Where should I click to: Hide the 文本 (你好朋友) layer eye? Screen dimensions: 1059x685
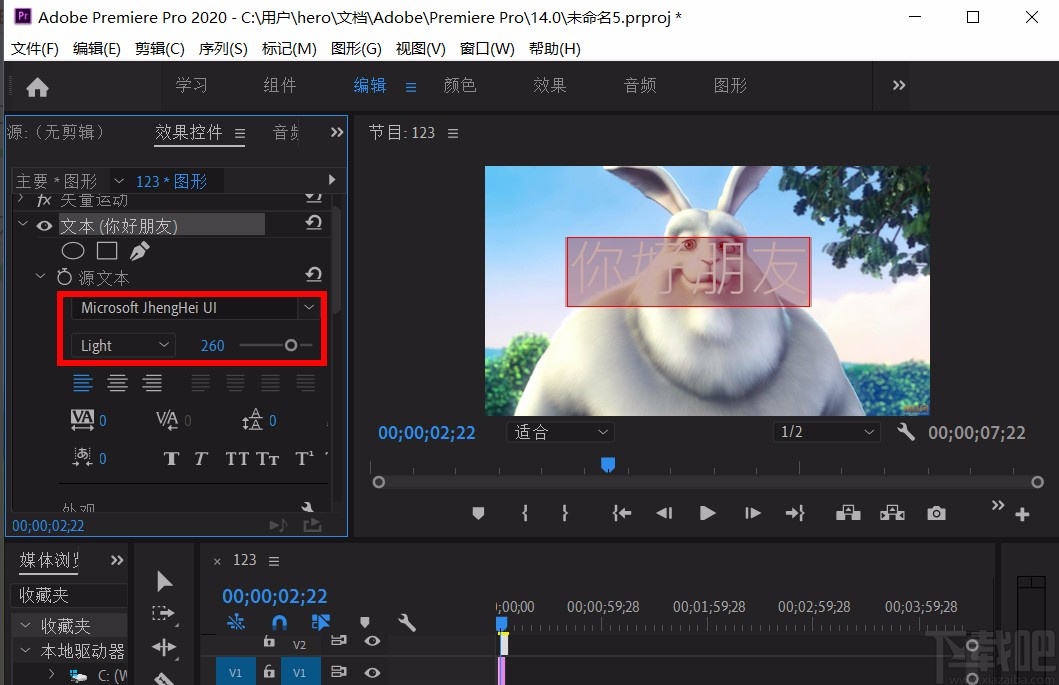point(45,226)
